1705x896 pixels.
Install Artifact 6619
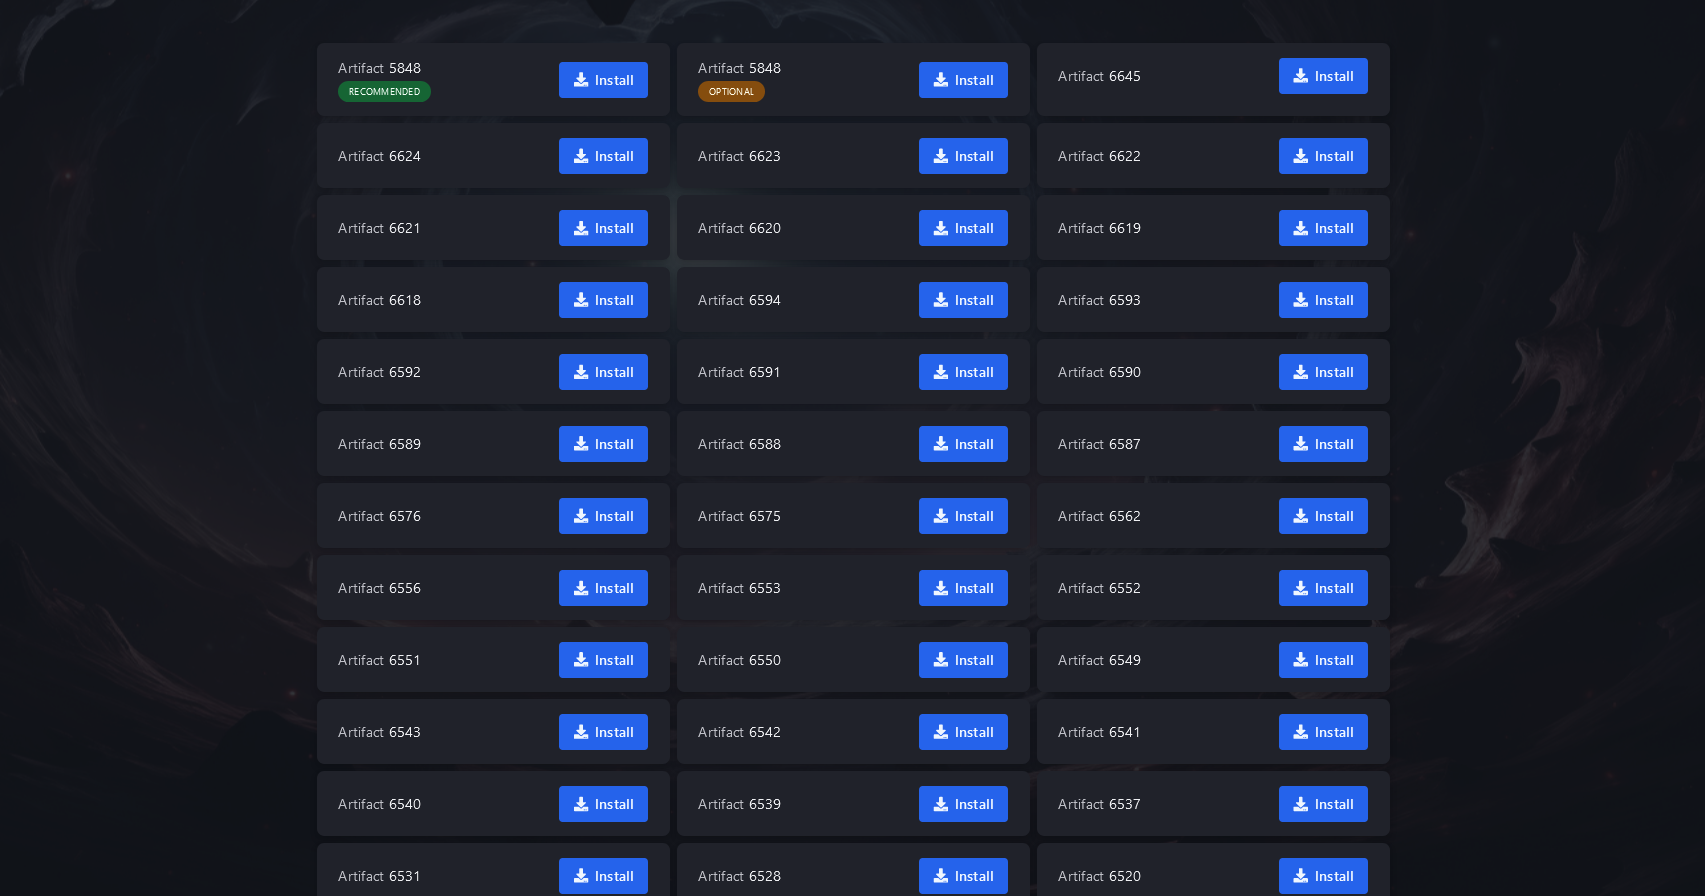pos(1323,228)
